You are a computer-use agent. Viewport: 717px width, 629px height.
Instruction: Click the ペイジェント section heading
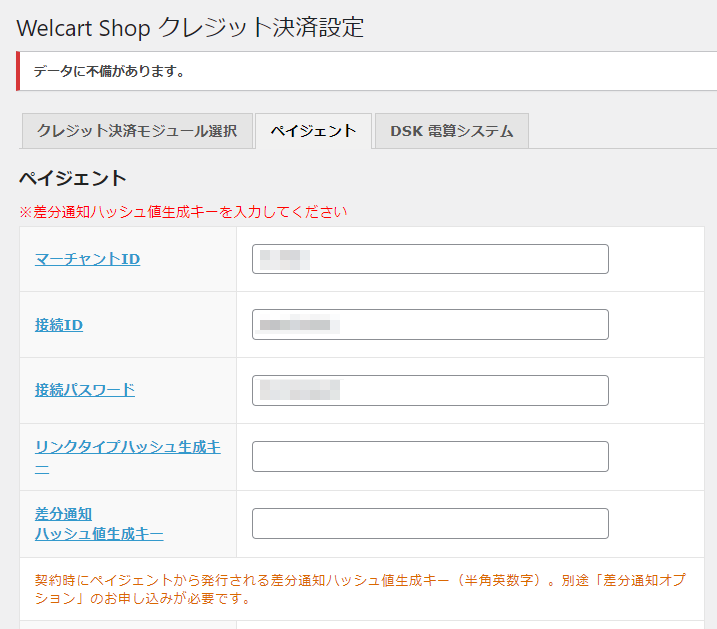(73, 178)
